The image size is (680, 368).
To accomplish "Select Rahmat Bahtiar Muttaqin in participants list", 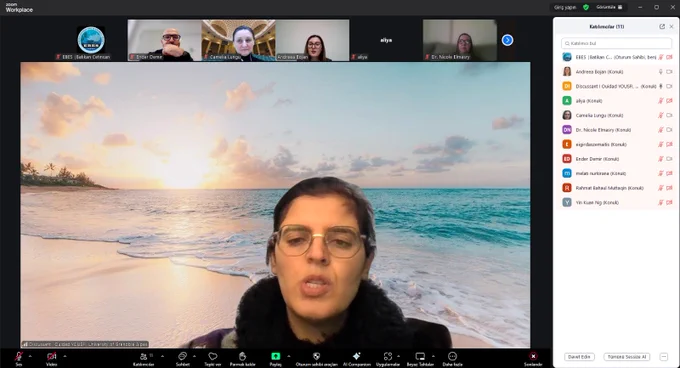I will click(x=616, y=188).
